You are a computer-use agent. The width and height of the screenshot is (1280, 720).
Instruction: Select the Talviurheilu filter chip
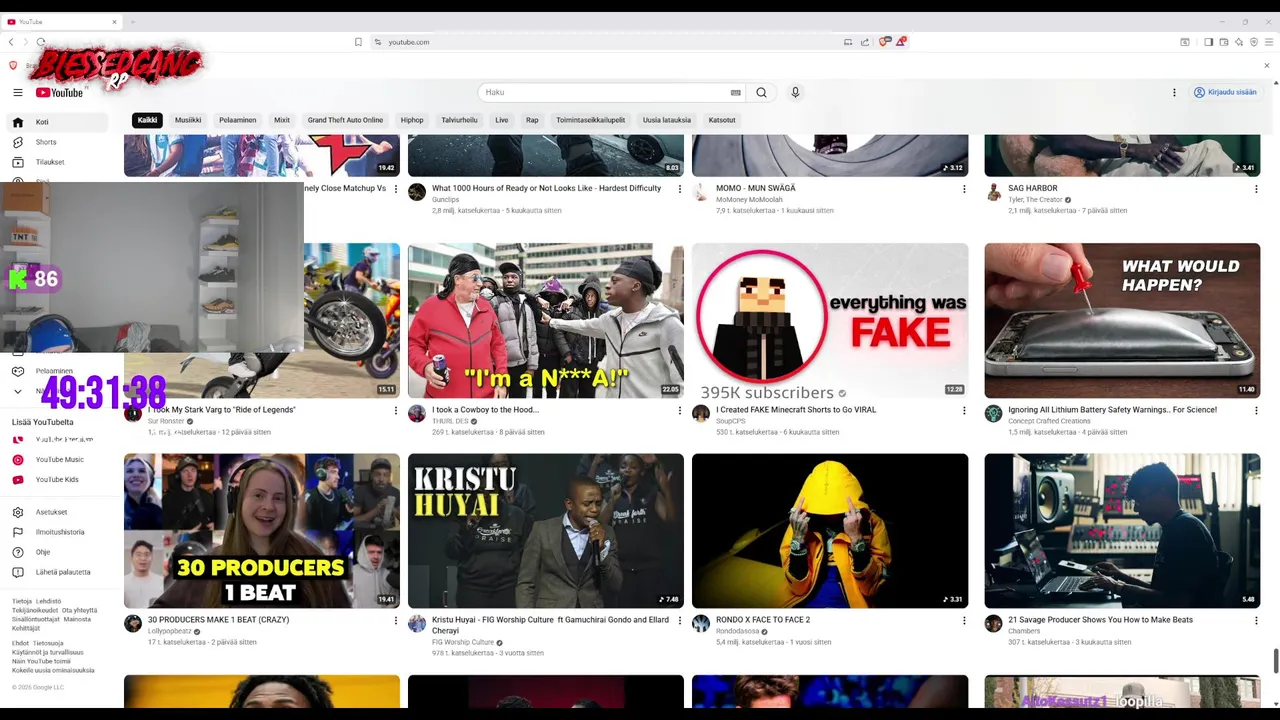[x=459, y=120]
